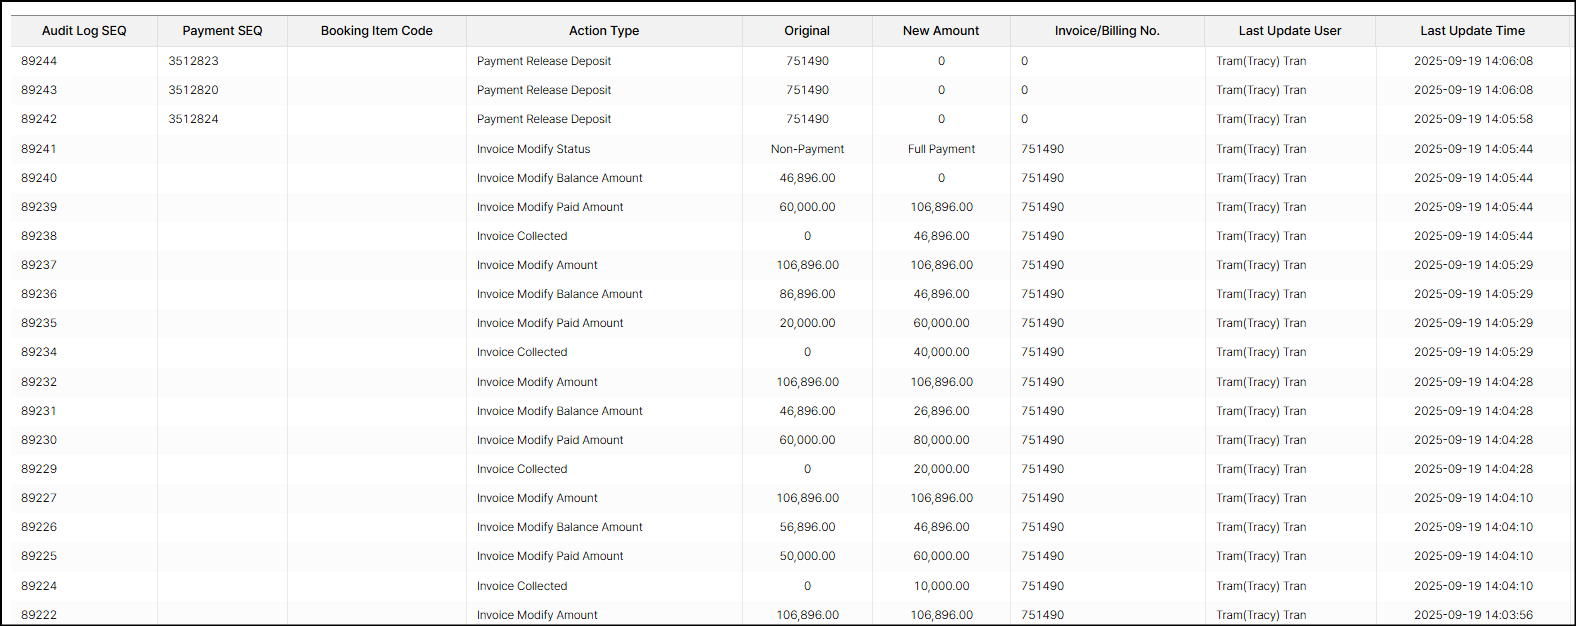Select the 80,000.00 new amount cell

pos(941,440)
